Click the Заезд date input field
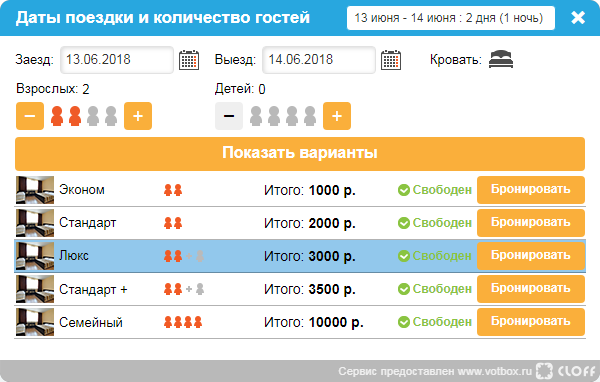Viewport: 600px width, 382px height. tap(117, 60)
